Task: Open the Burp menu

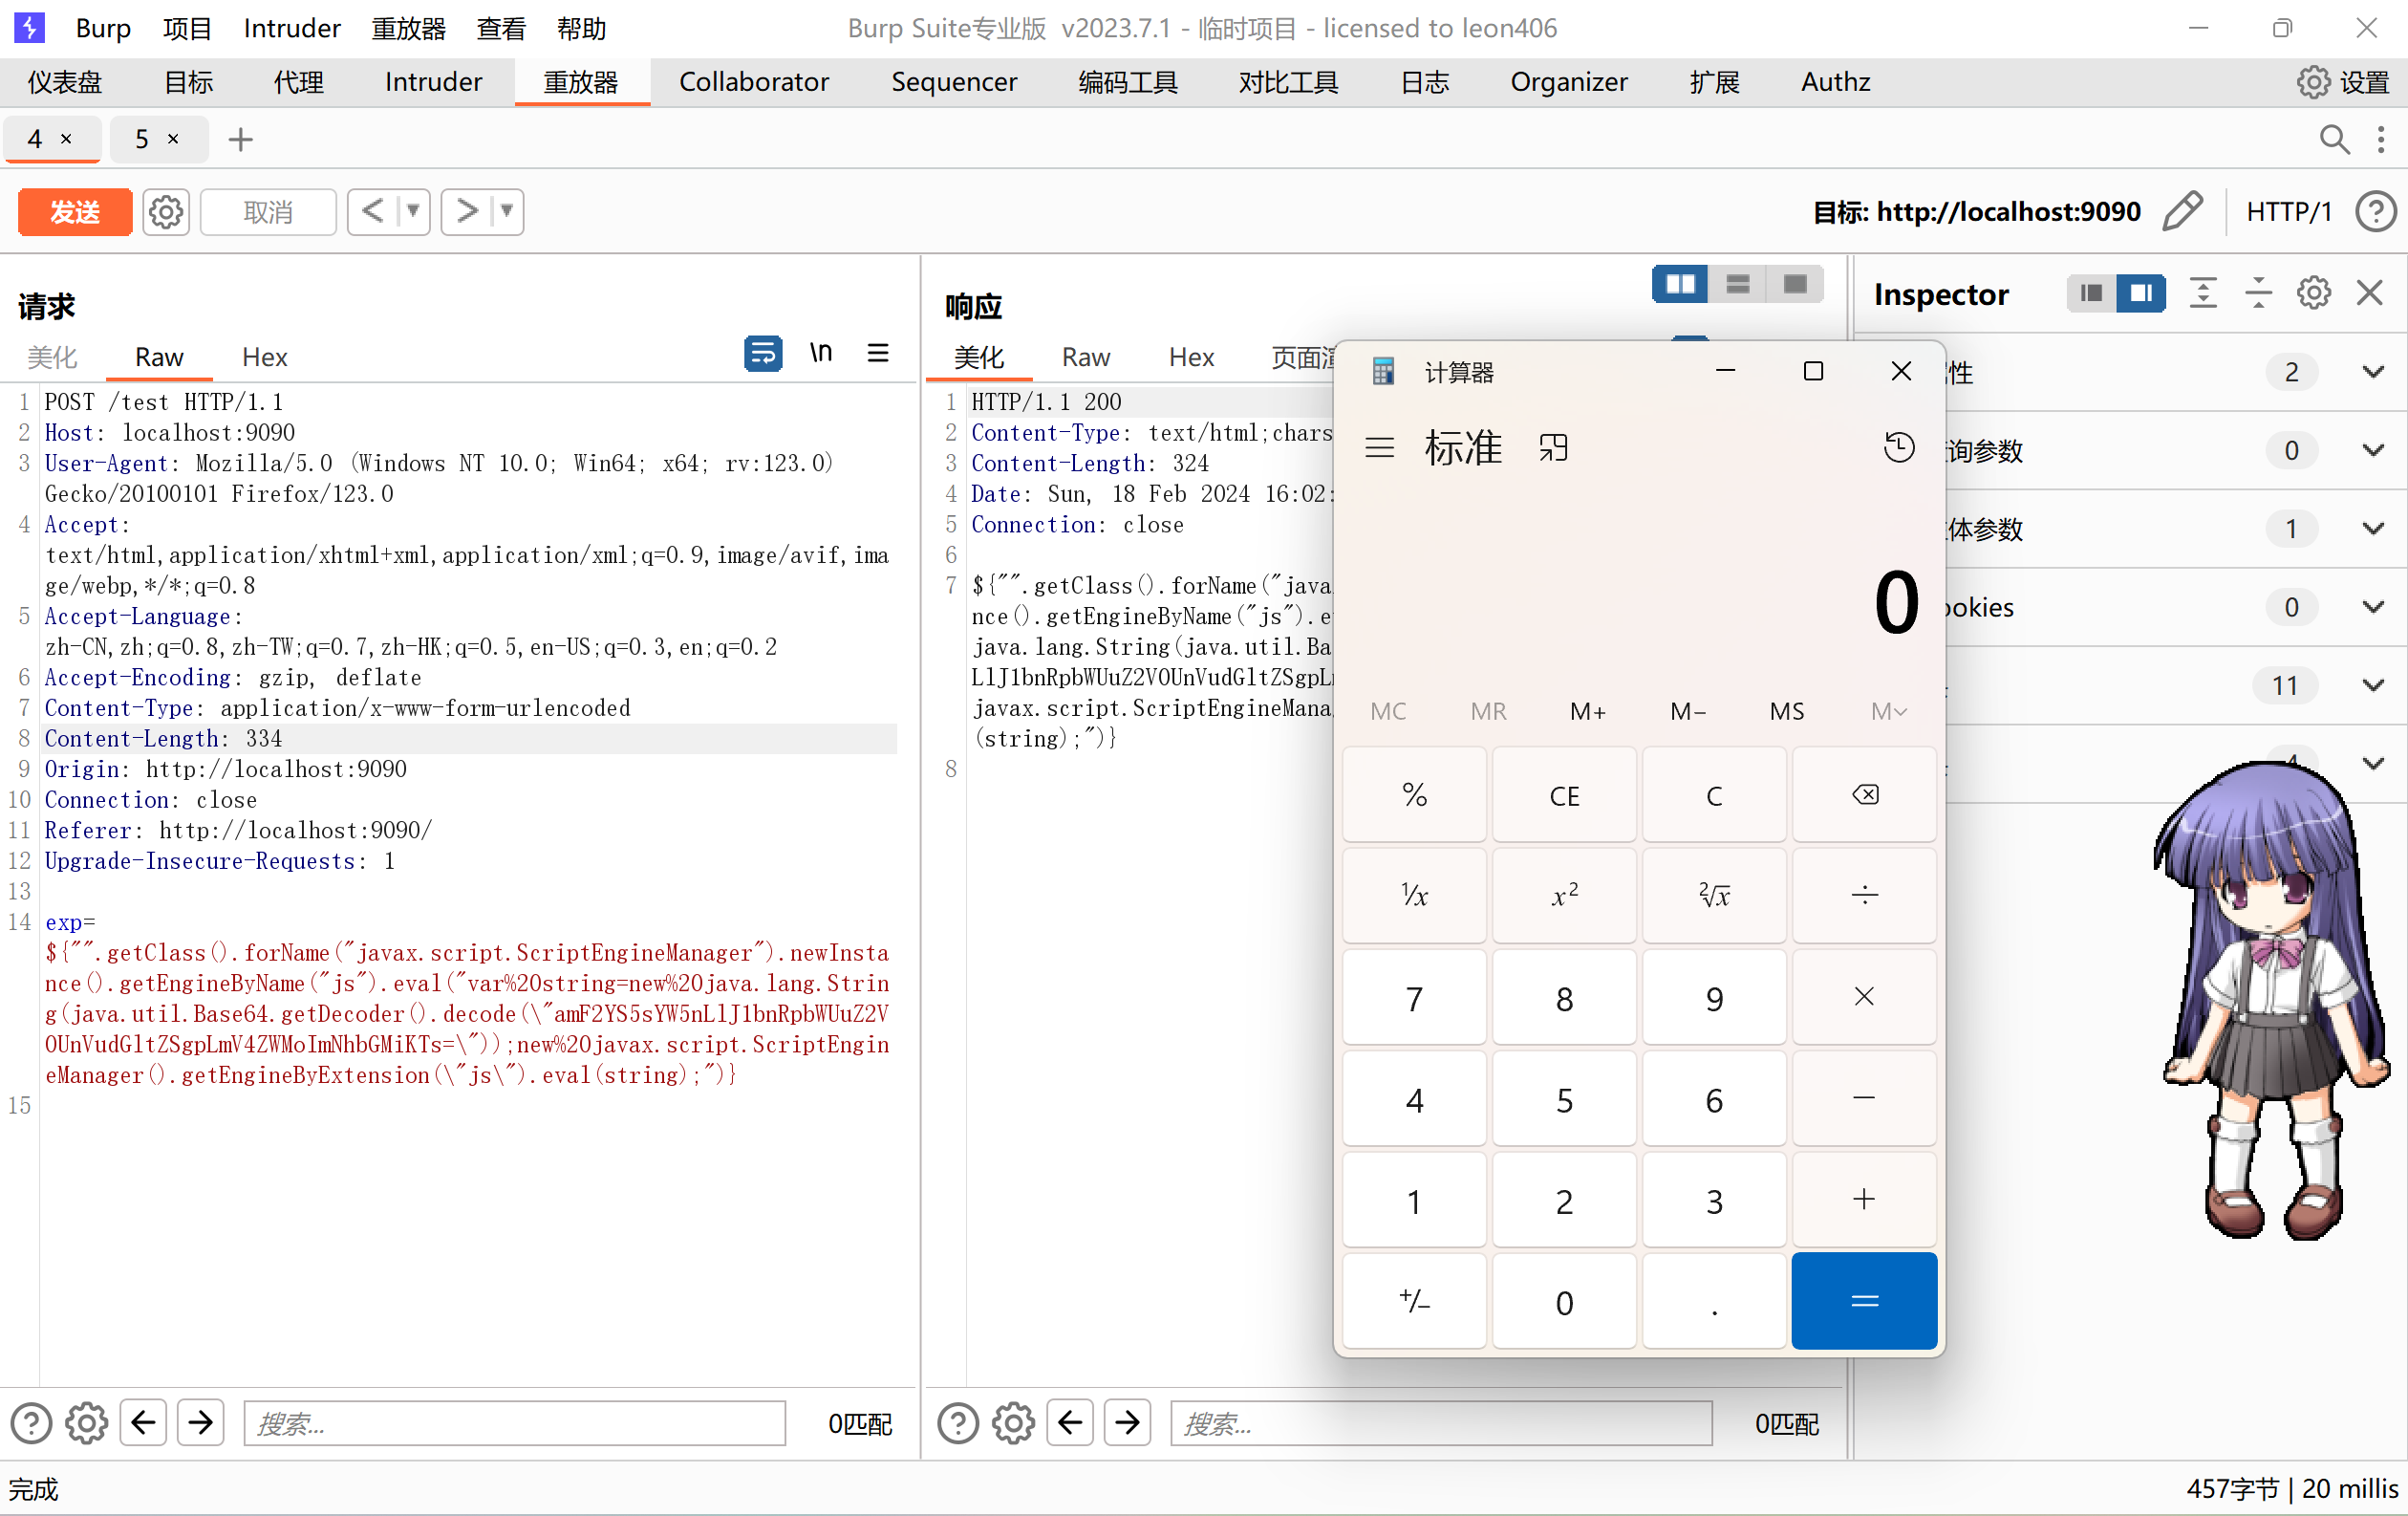Action: (x=103, y=28)
